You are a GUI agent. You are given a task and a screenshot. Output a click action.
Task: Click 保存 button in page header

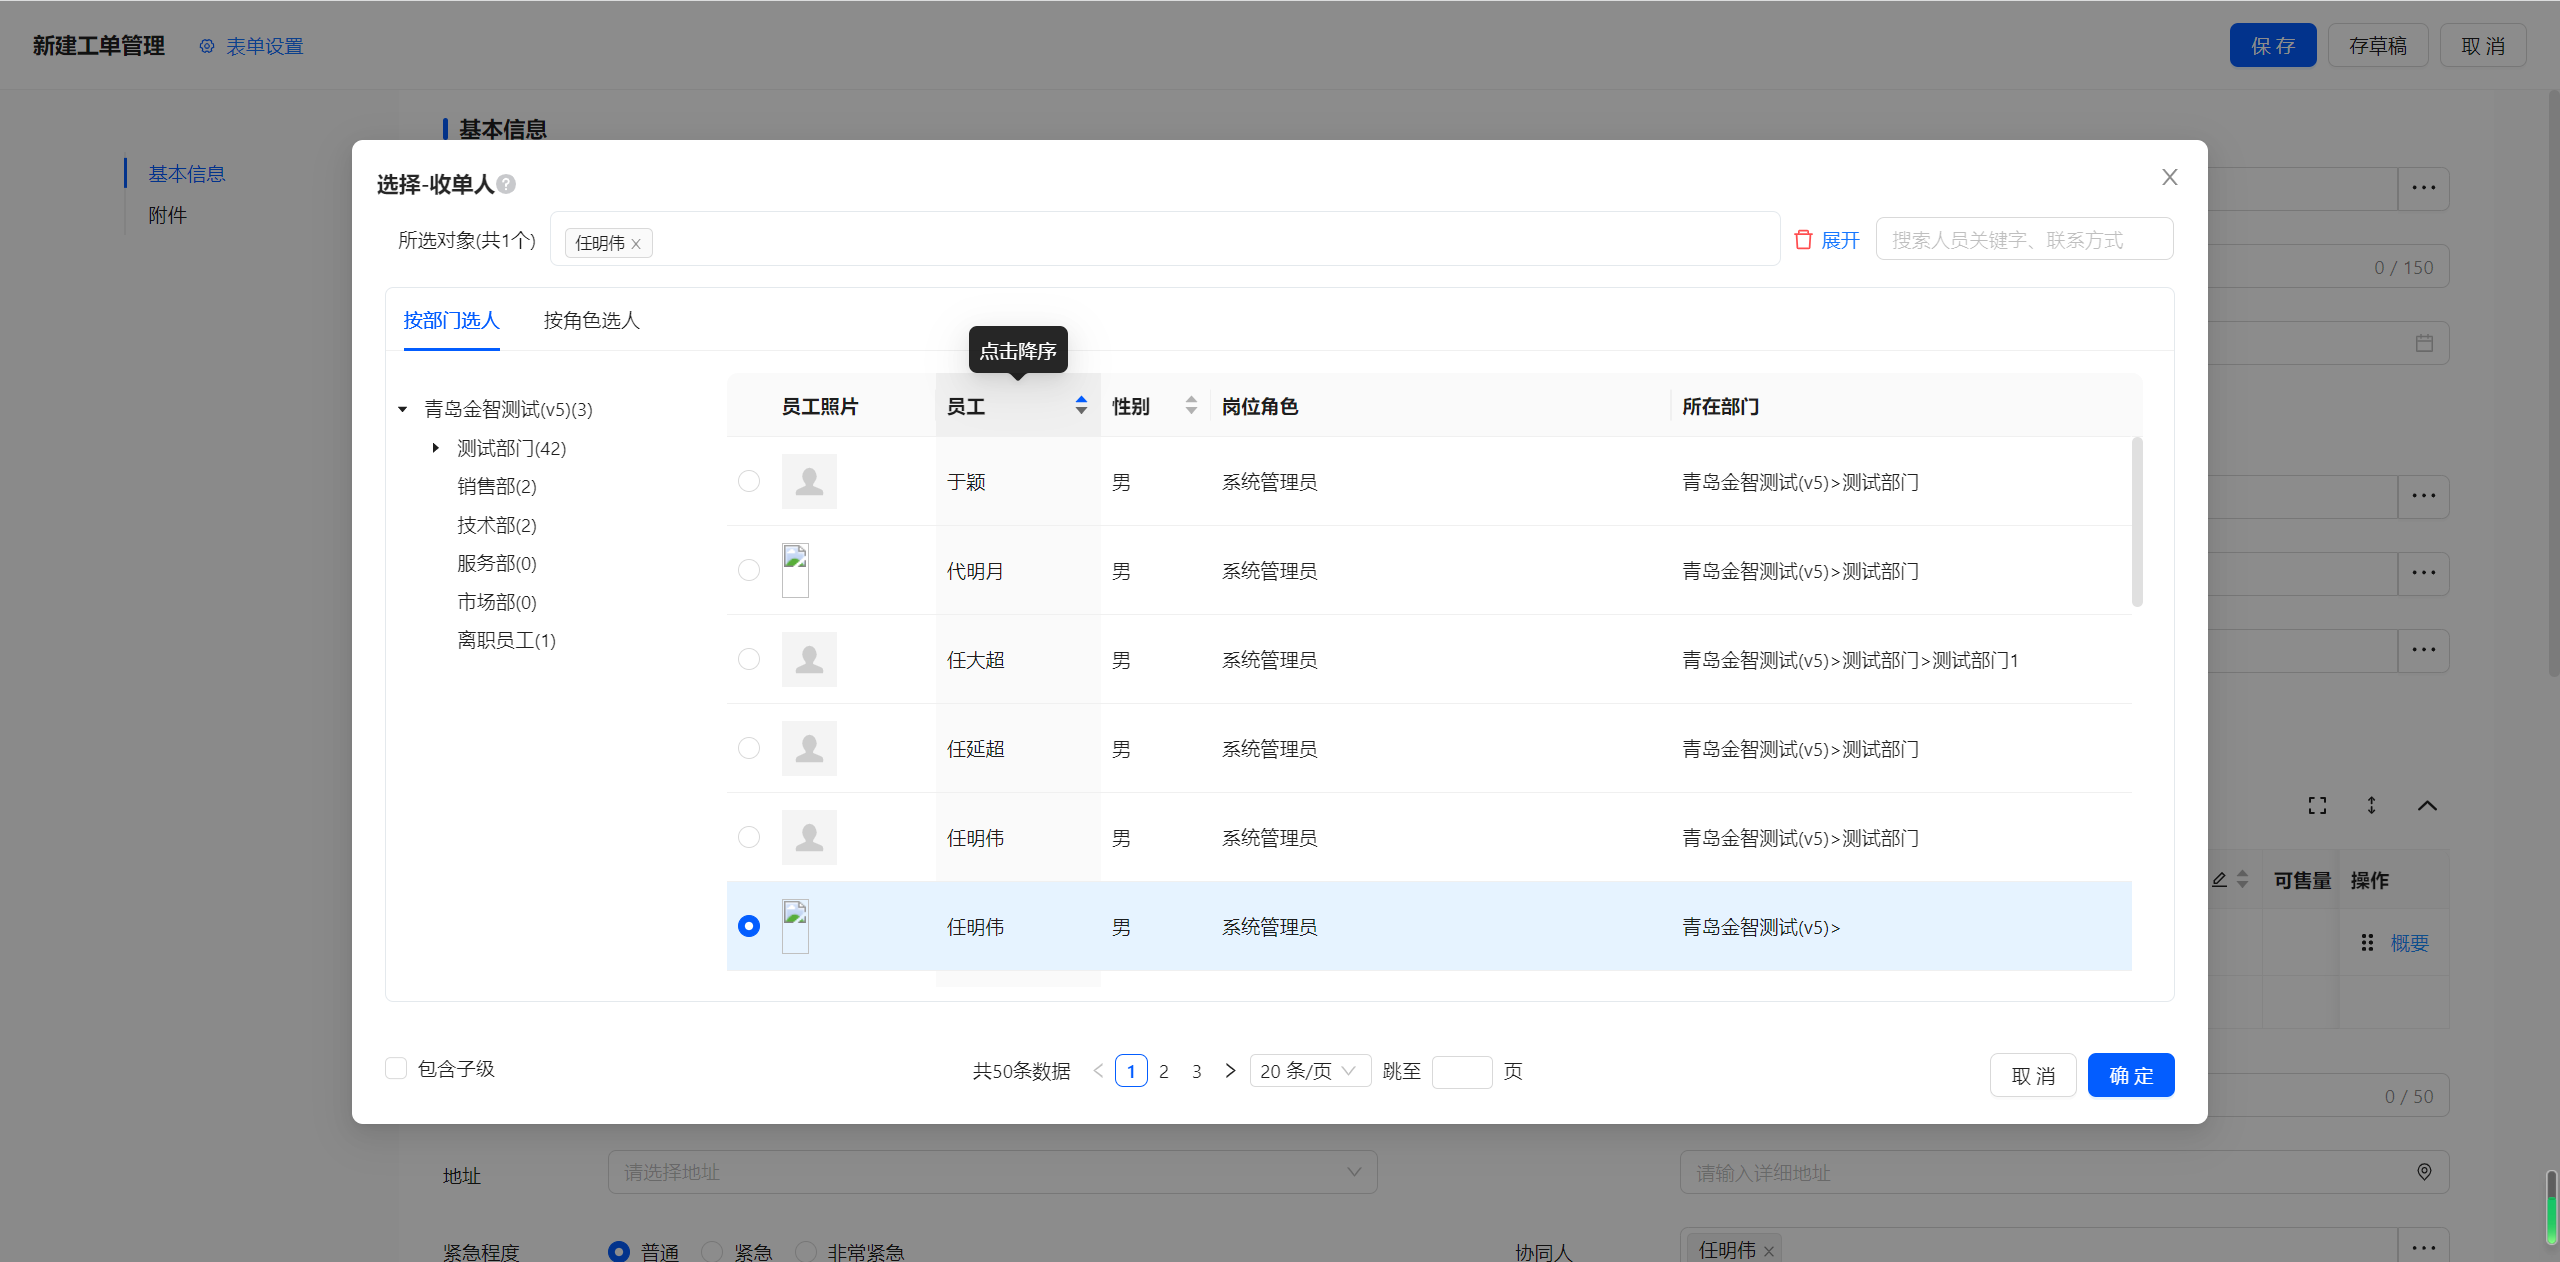[2273, 45]
